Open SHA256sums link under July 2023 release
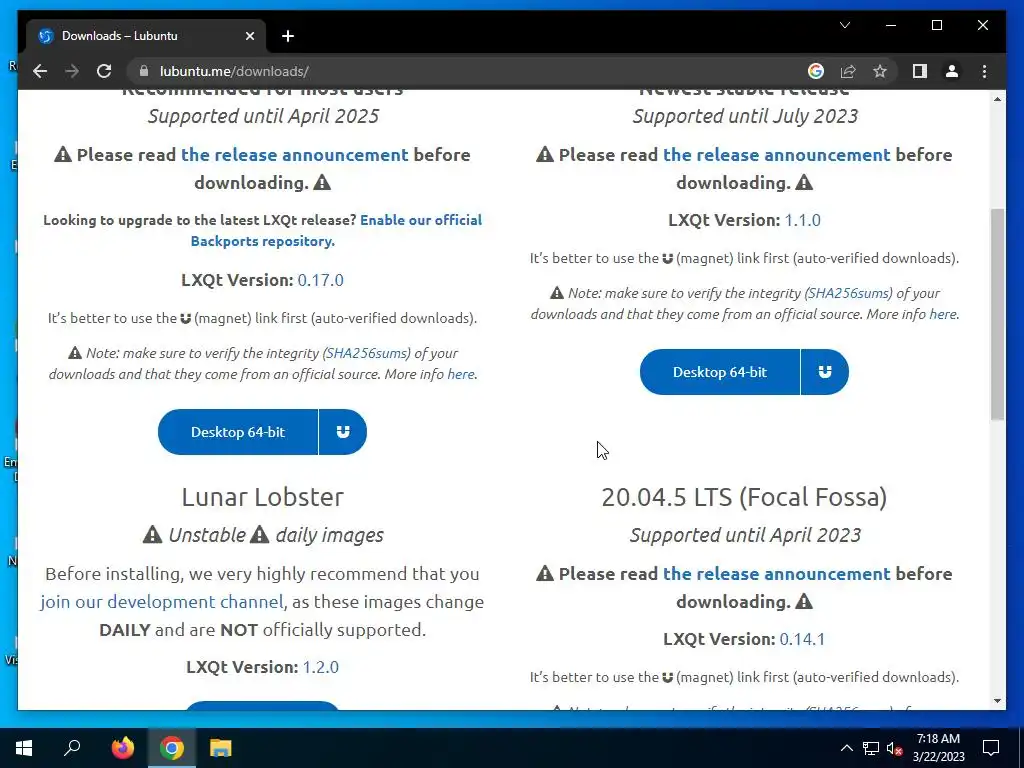This screenshot has width=1024, height=768. [848, 293]
